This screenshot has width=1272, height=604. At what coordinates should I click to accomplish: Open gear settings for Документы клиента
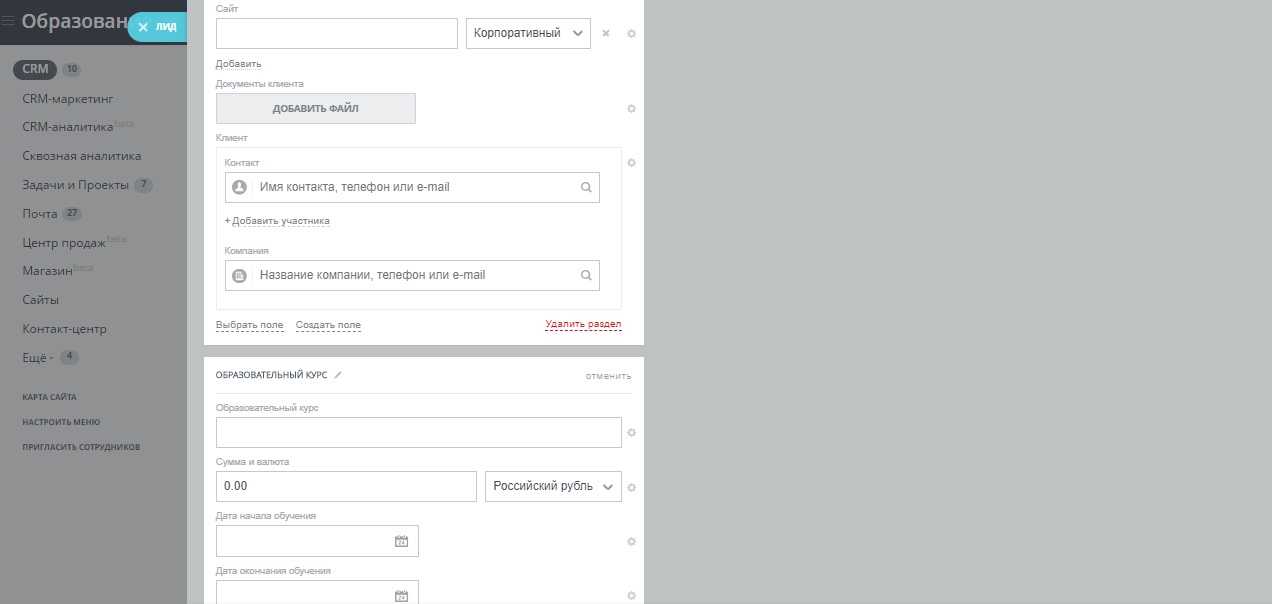coord(631,108)
